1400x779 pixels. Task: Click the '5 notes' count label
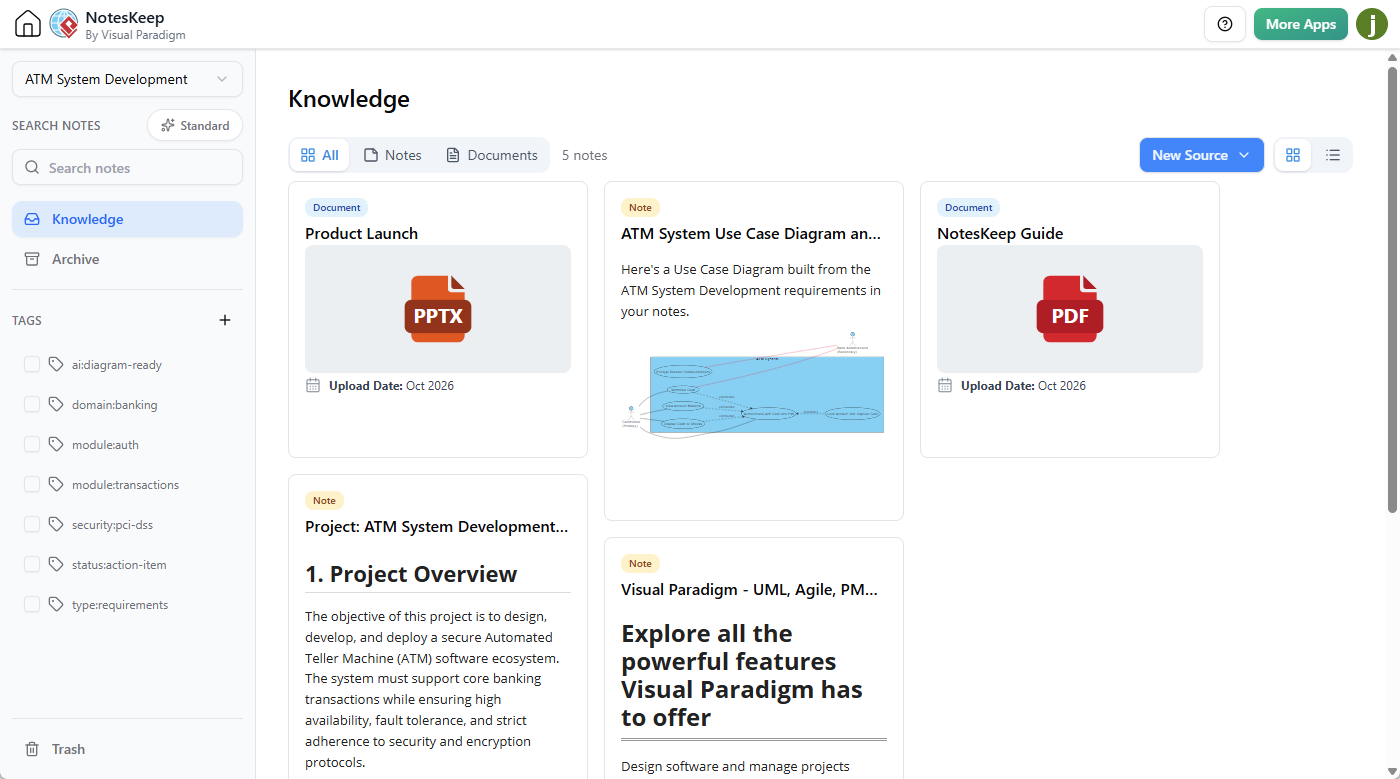pos(584,155)
